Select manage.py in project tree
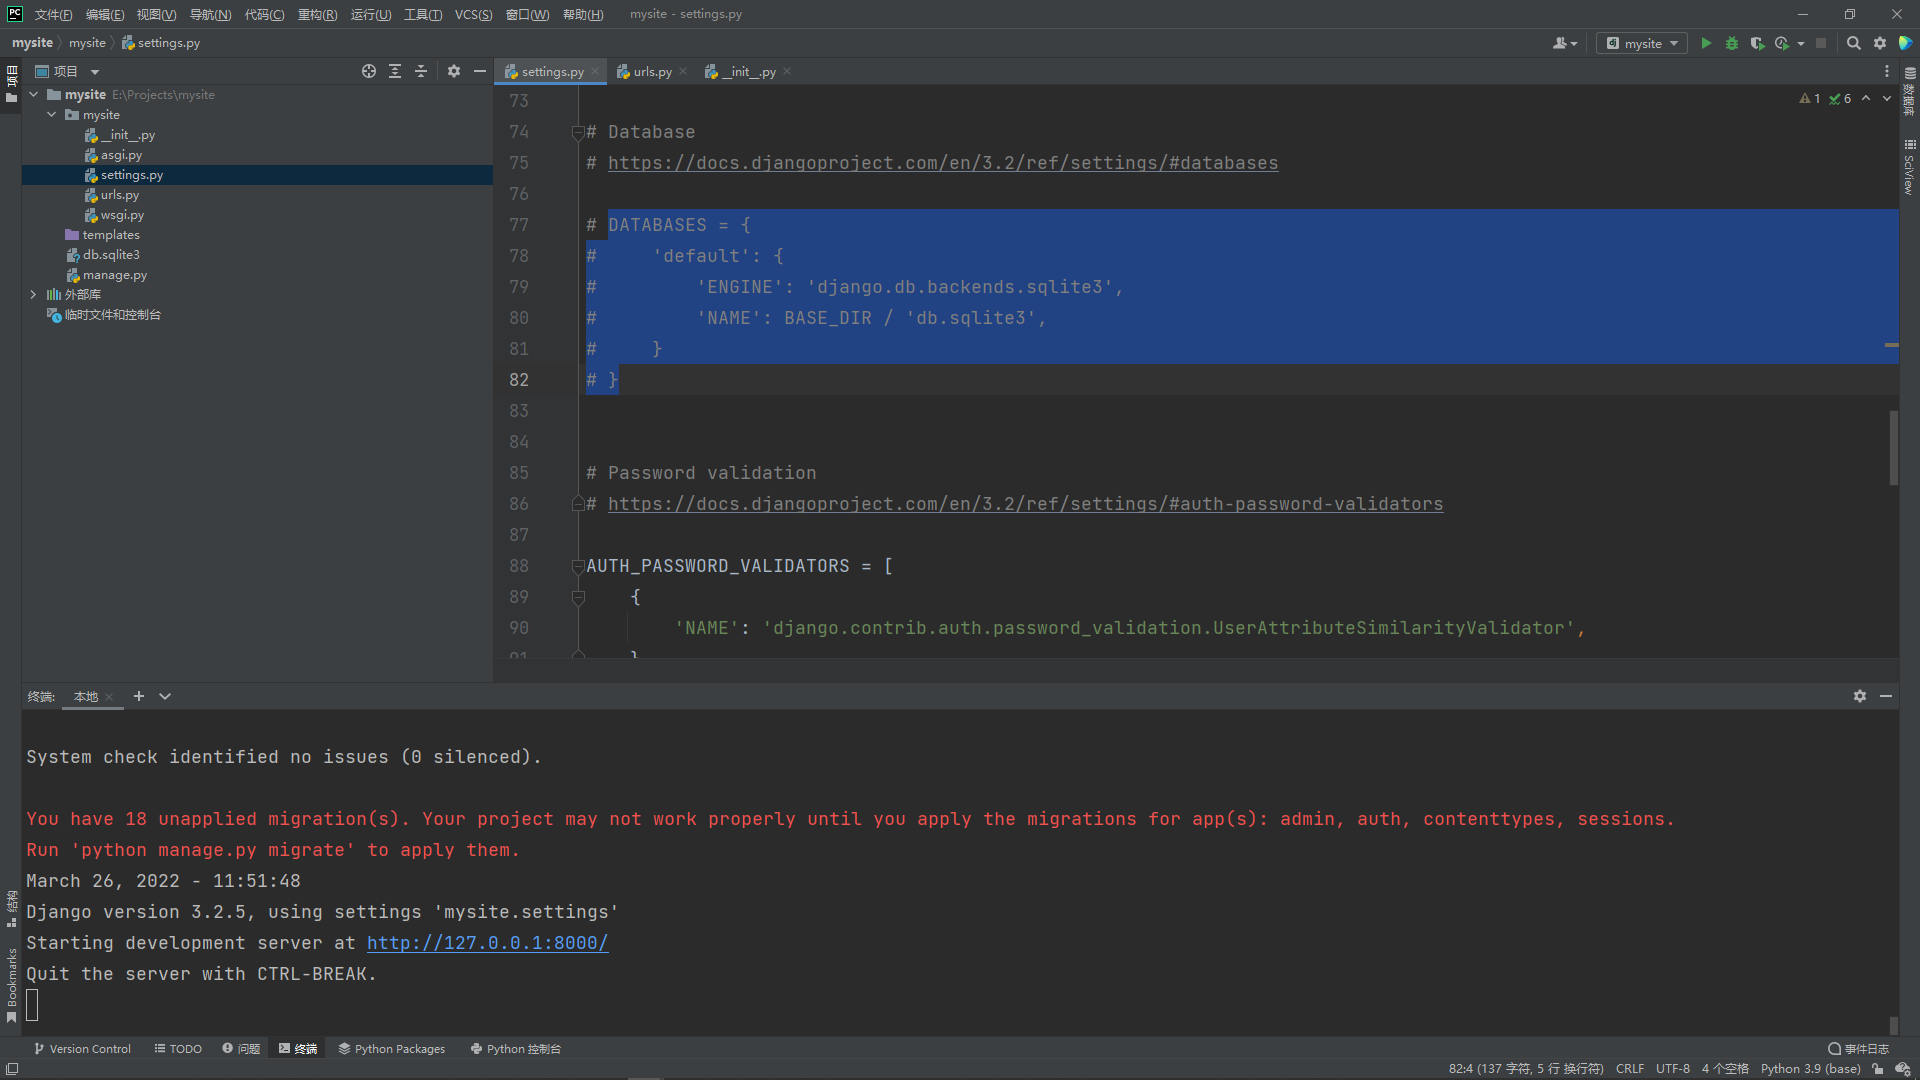The height and width of the screenshot is (1080, 1920). pos(106,275)
